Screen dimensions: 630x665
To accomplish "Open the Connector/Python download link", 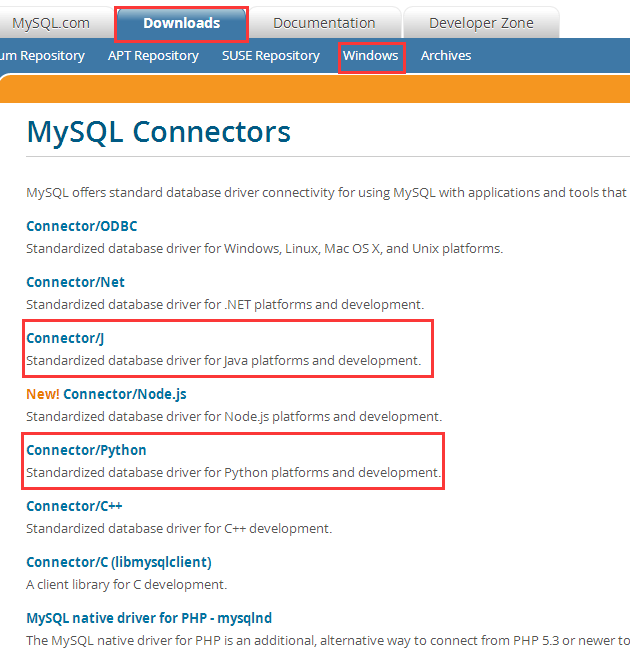I will point(86,450).
